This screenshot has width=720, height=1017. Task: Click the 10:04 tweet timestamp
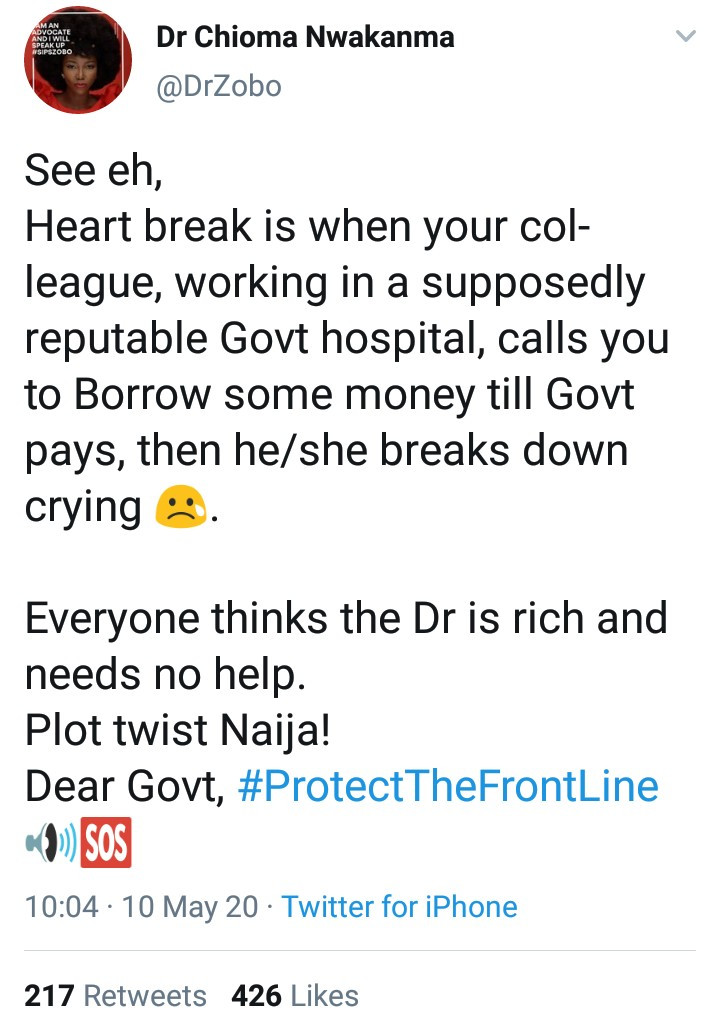62,907
